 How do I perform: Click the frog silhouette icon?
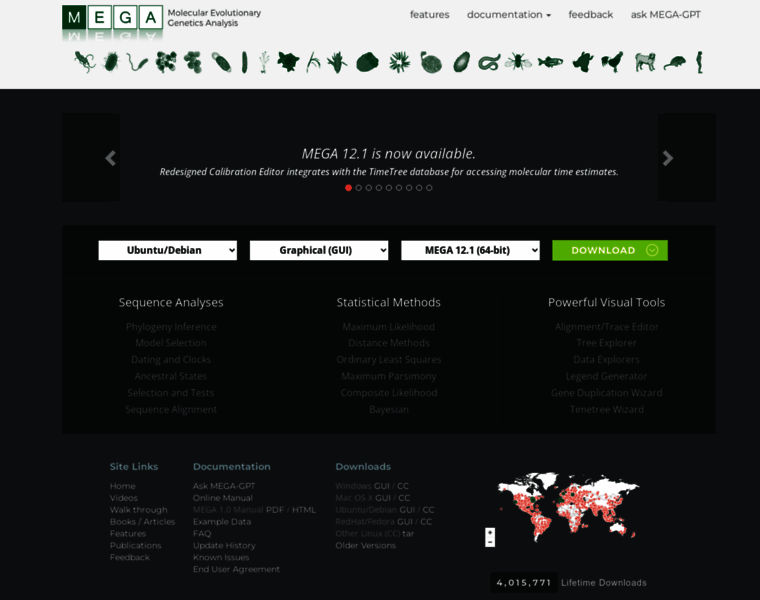[583, 62]
